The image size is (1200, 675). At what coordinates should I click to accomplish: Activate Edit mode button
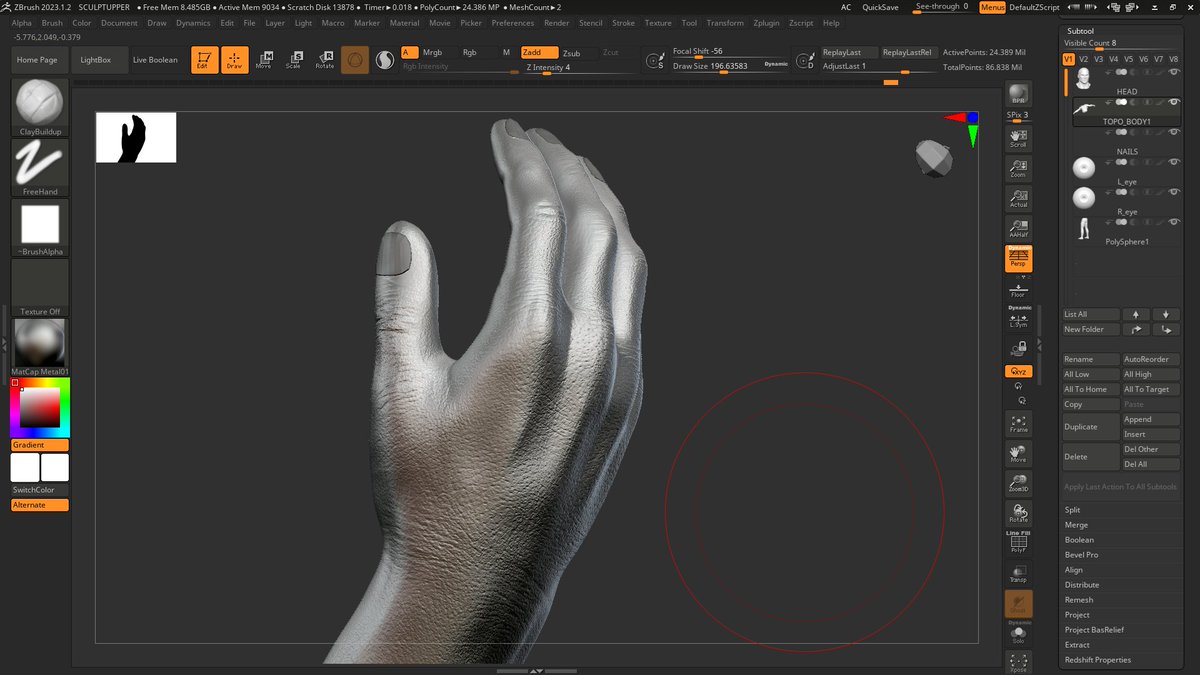point(205,60)
